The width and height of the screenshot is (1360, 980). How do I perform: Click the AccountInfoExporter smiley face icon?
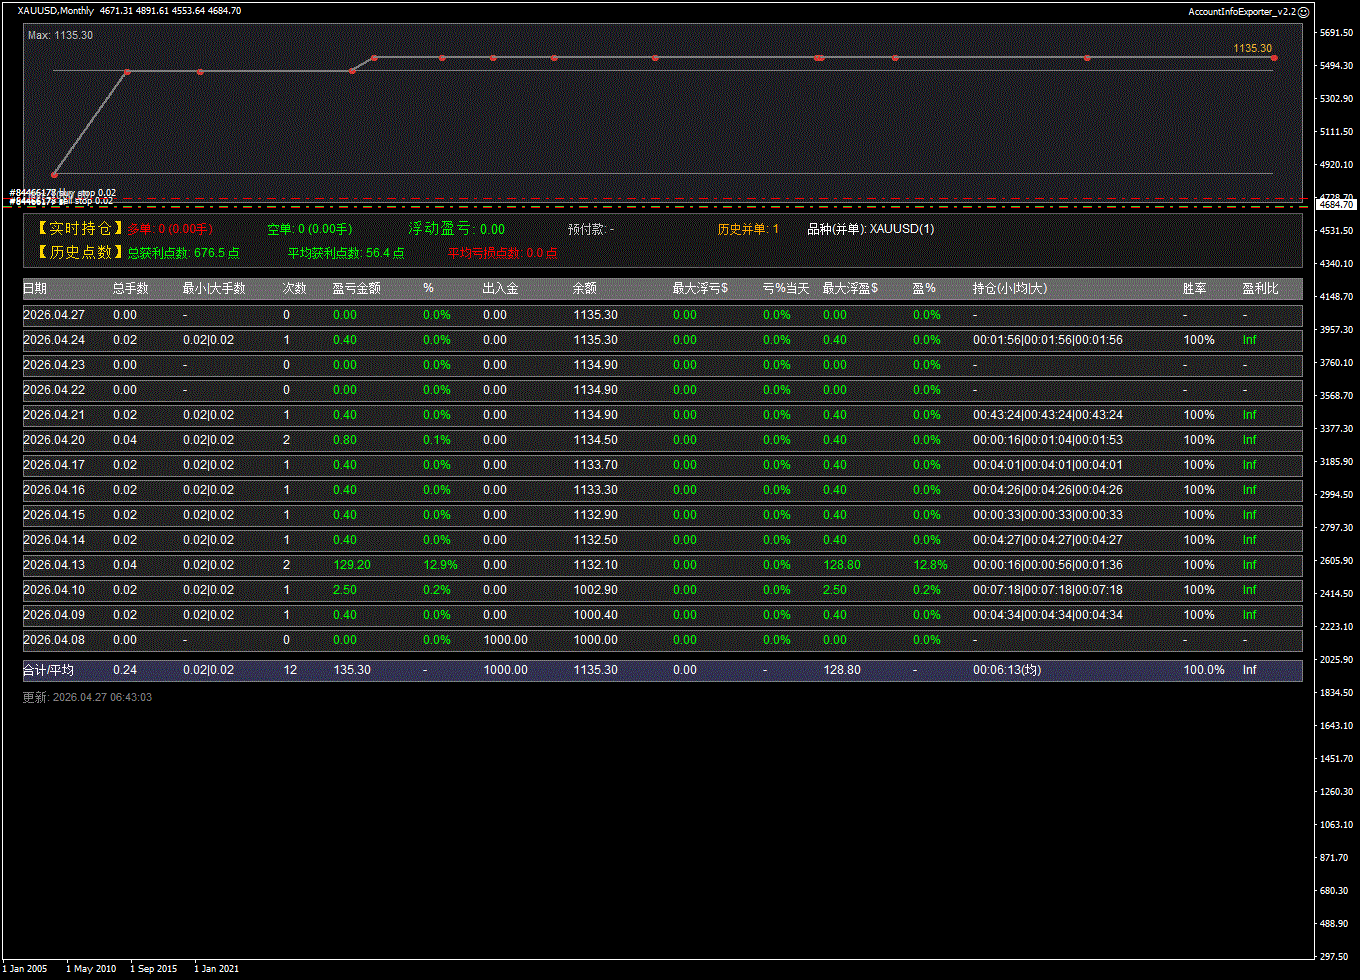coord(1303,12)
